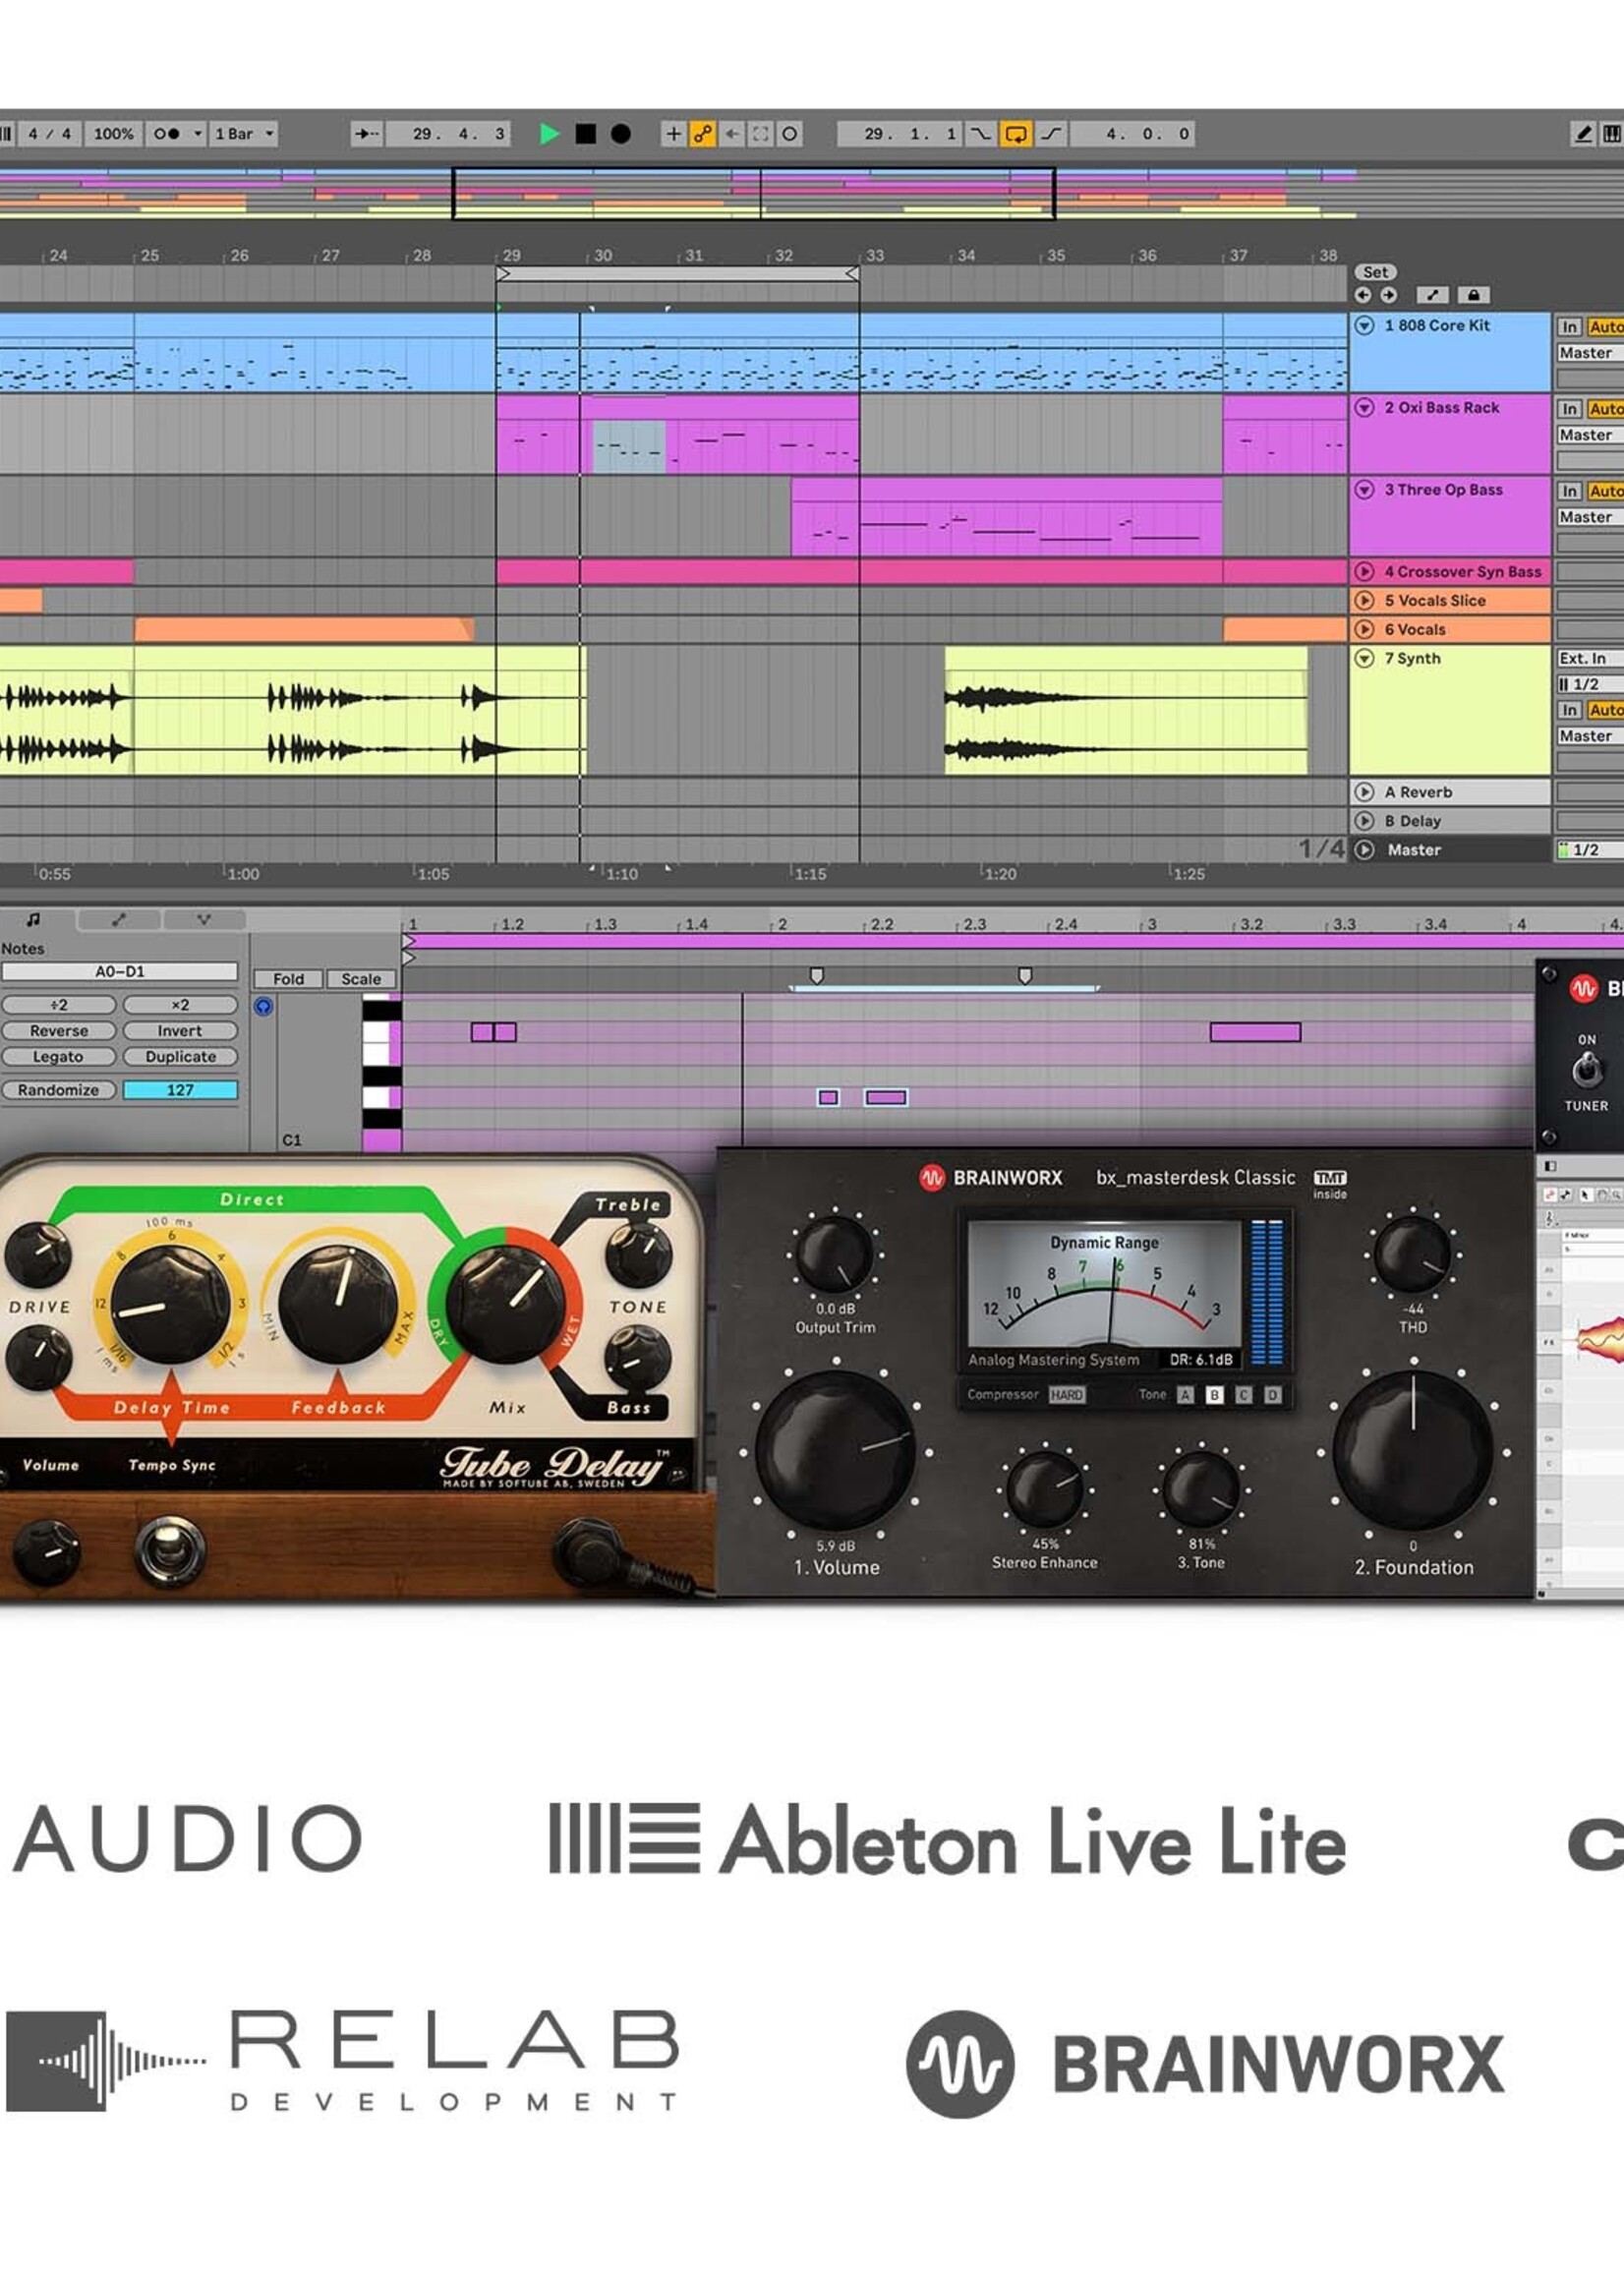The image size is (1624, 2274).
Task: Toggle the computer MIDI keyboard icon
Action: coord(1611,133)
